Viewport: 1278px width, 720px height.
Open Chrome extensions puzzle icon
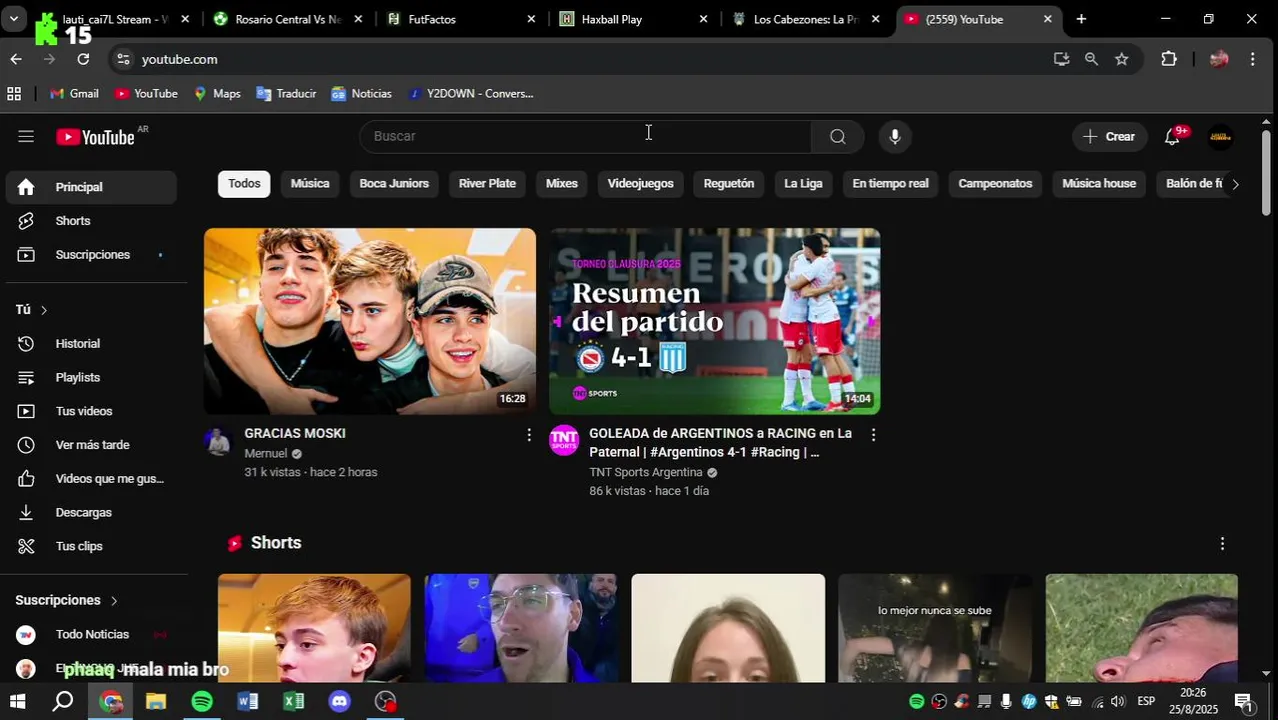(1169, 59)
